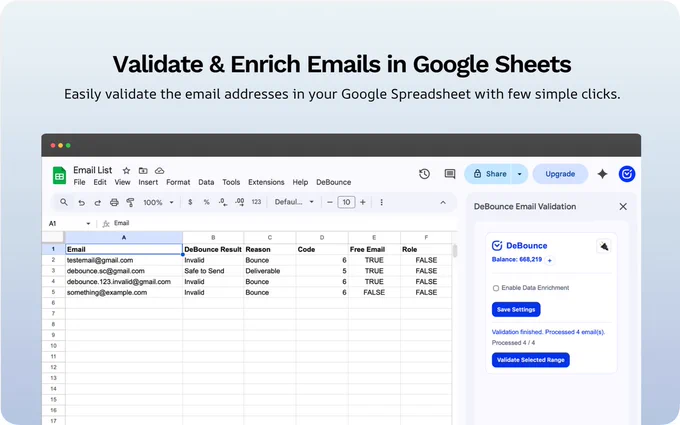Viewport: 680px width, 425px height.
Task: Click the font size field
Action: click(346, 202)
